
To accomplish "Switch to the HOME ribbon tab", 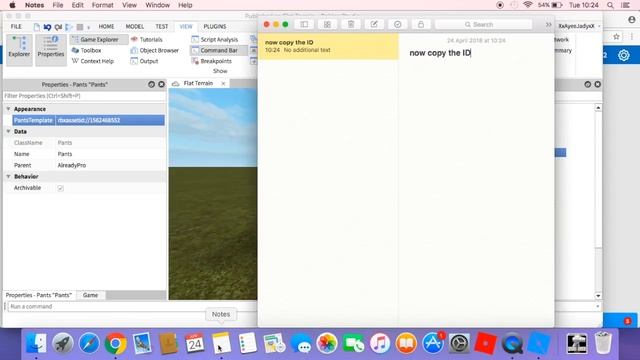I will (x=106, y=27).
